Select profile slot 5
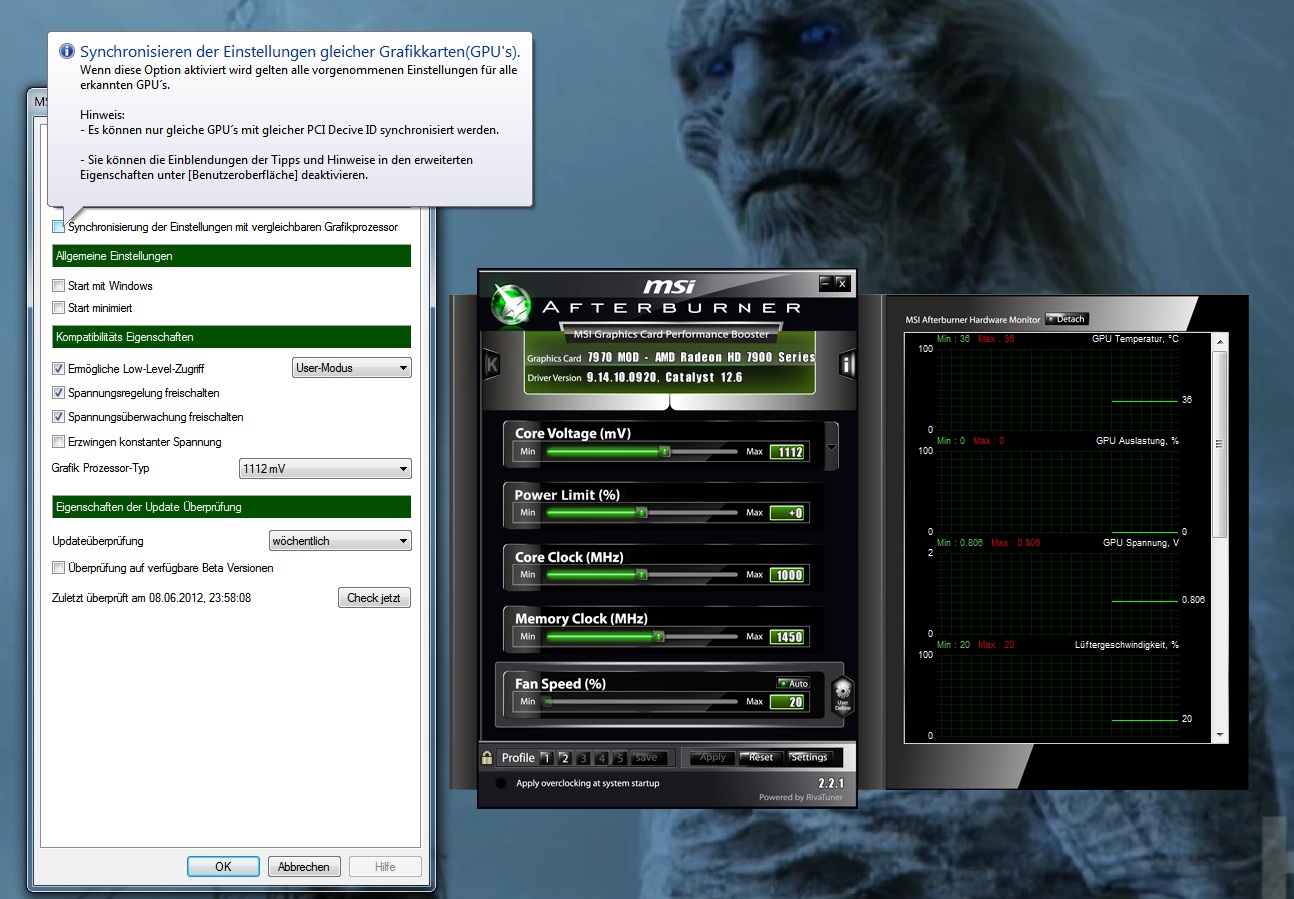The width and height of the screenshot is (1294, 899). [619, 758]
